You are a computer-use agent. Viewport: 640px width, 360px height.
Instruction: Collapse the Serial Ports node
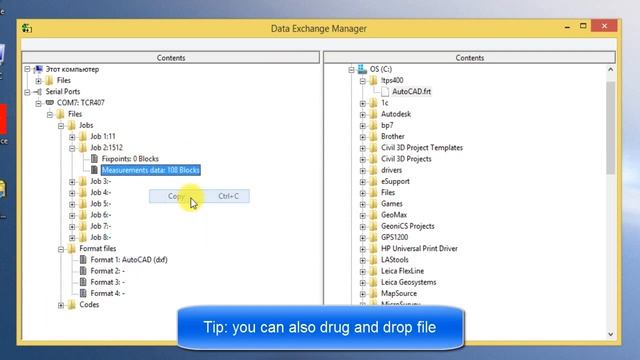(x=27, y=92)
